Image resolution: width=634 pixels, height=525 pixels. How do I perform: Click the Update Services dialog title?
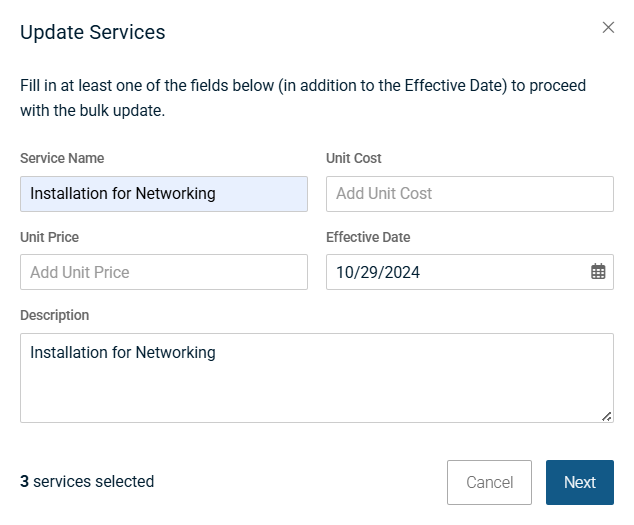[93, 32]
